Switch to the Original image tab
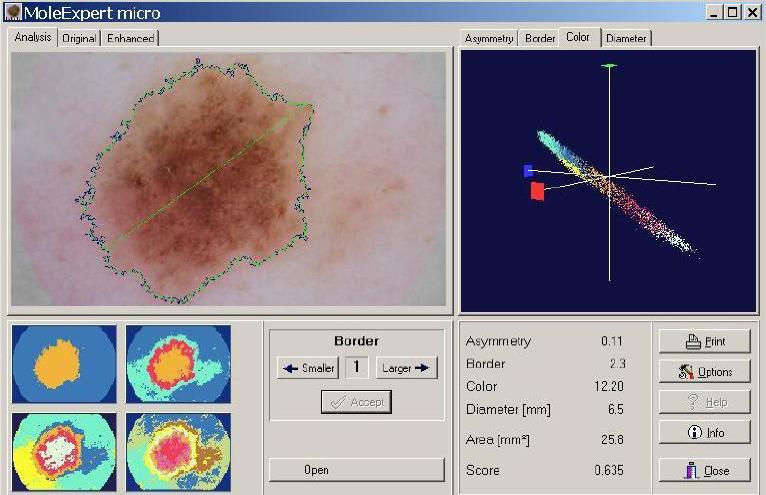The height and width of the screenshot is (495, 766). [x=79, y=38]
